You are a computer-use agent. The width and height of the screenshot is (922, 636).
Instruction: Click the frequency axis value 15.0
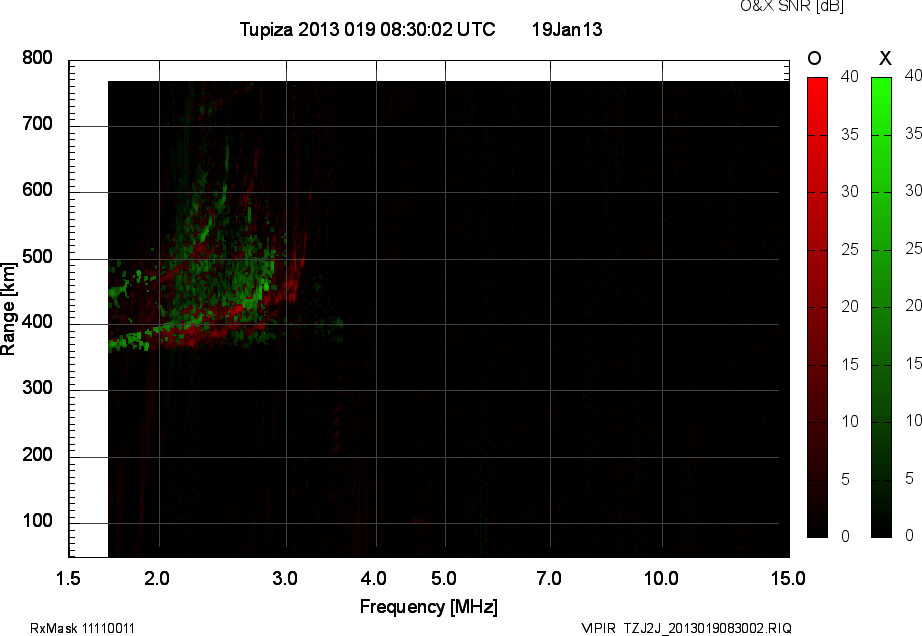click(788, 578)
